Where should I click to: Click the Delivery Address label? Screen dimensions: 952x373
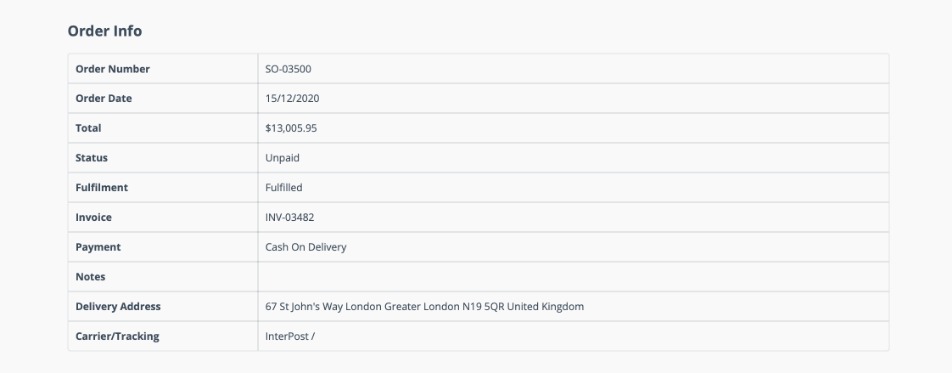118,306
